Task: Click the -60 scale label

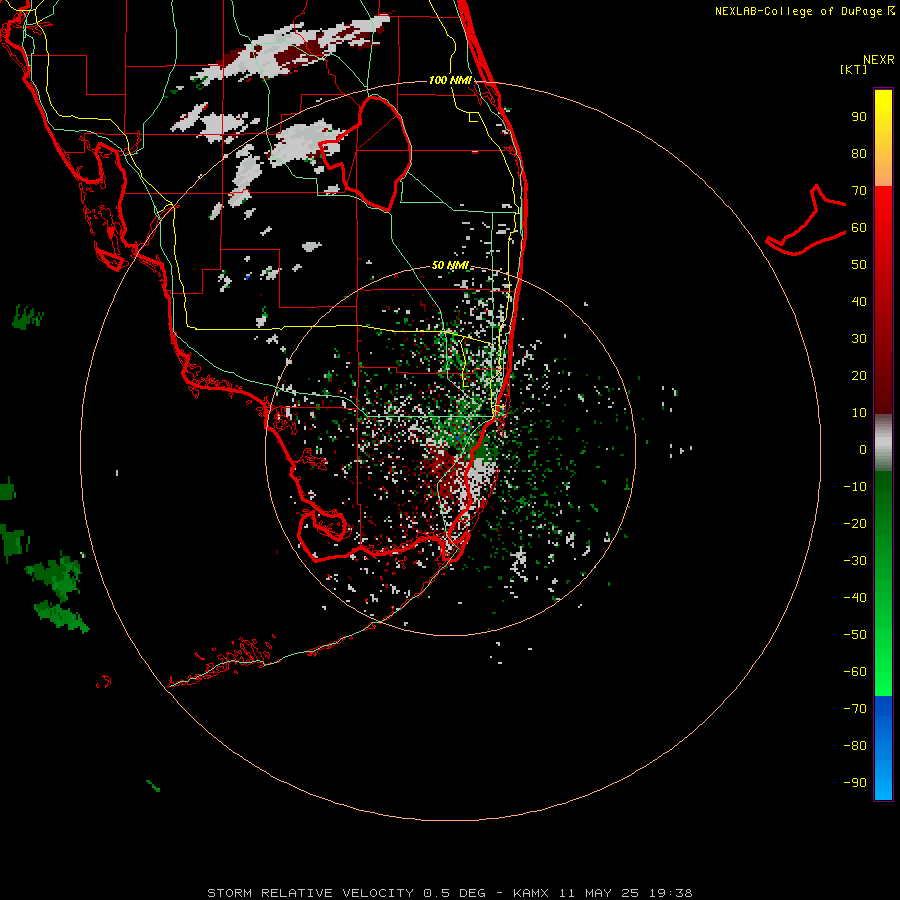Action: click(x=855, y=672)
